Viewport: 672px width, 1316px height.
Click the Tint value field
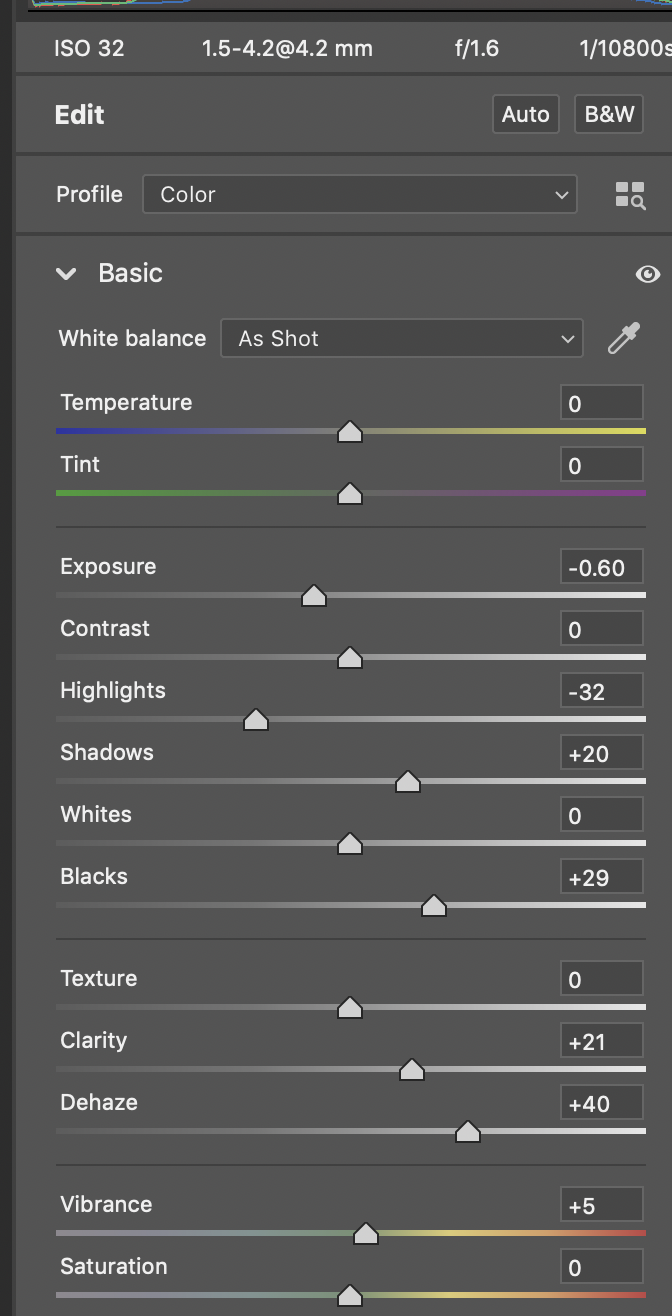[x=601, y=466]
